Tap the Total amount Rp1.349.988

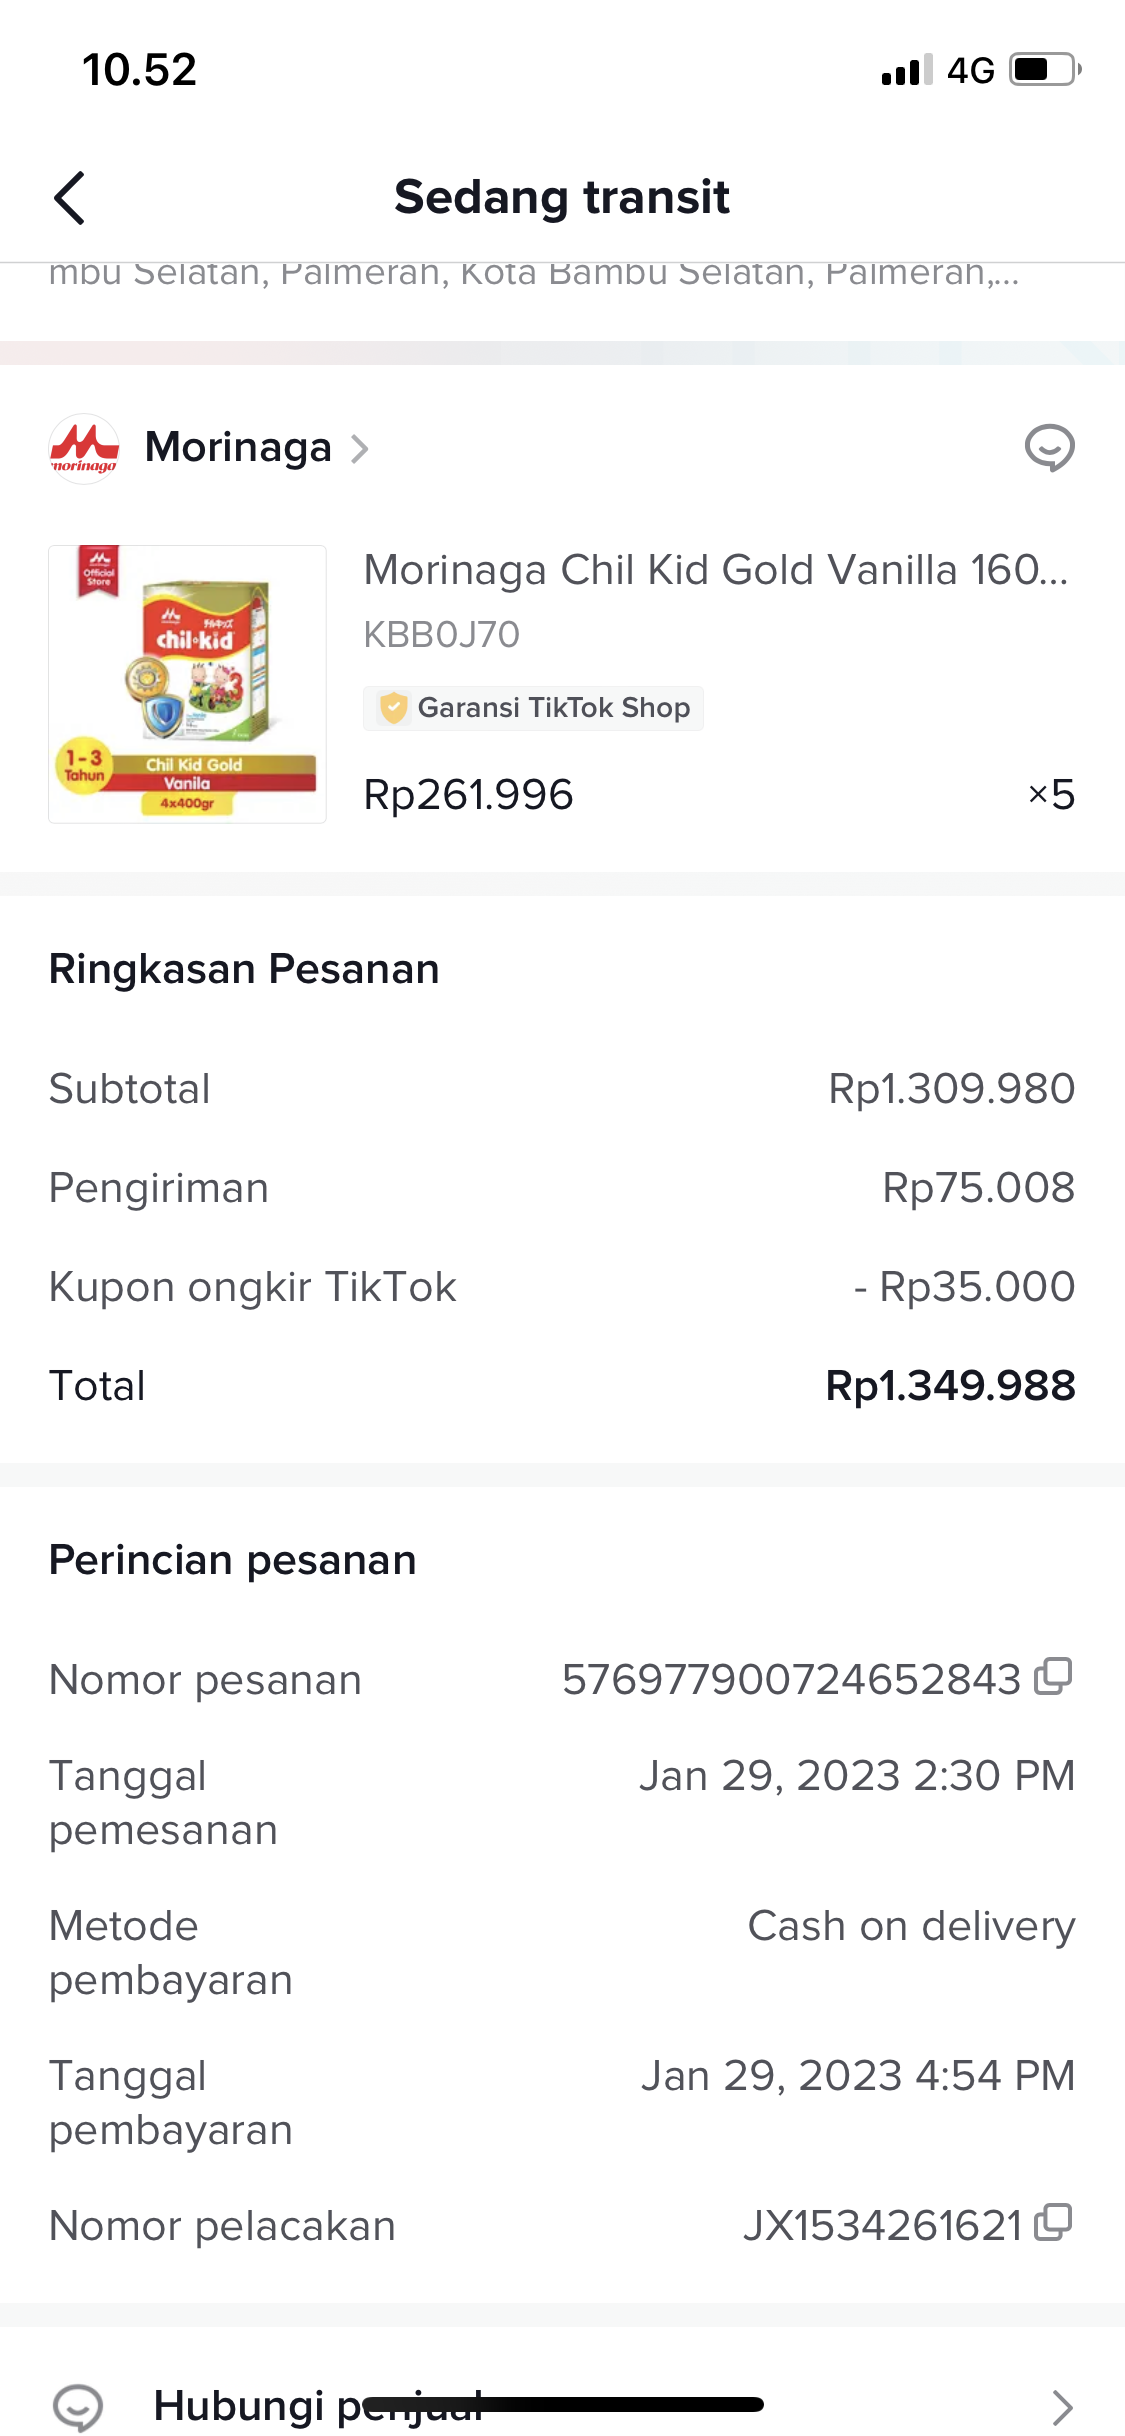click(x=949, y=1386)
